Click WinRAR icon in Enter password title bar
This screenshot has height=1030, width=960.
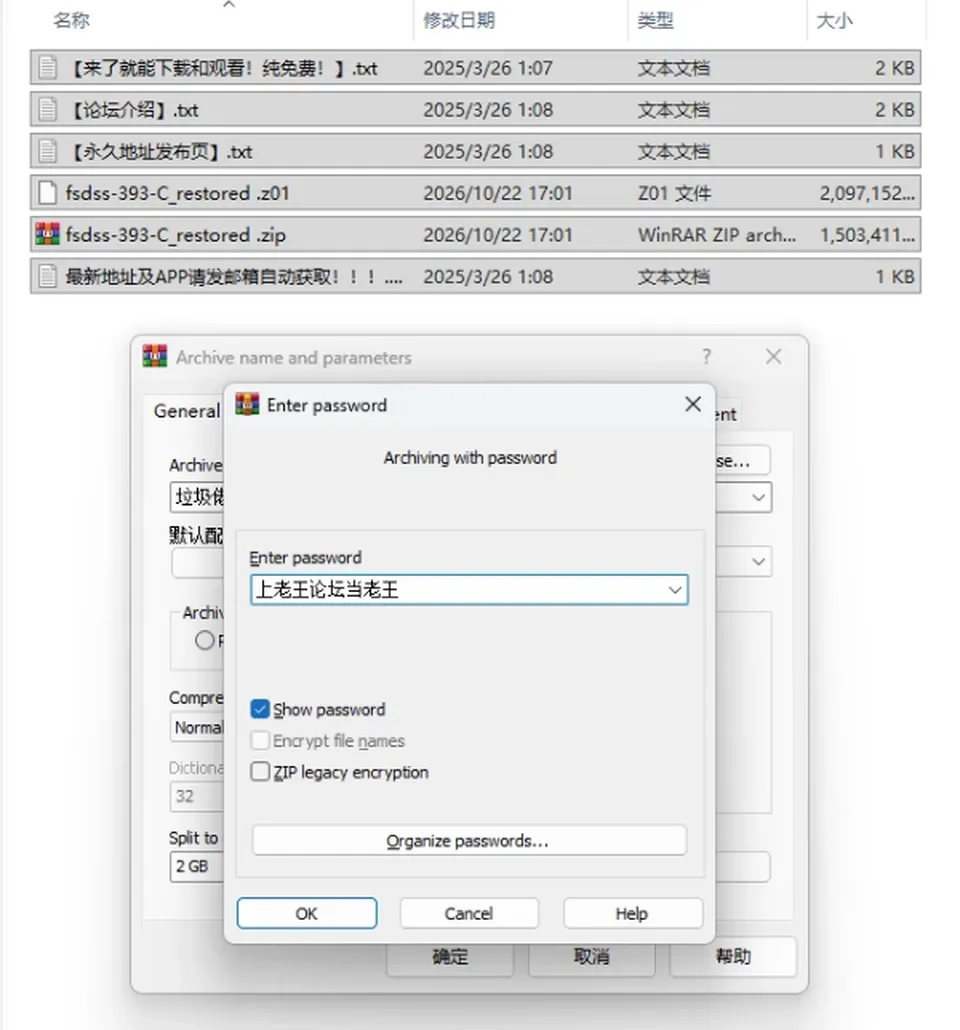[x=247, y=405]
